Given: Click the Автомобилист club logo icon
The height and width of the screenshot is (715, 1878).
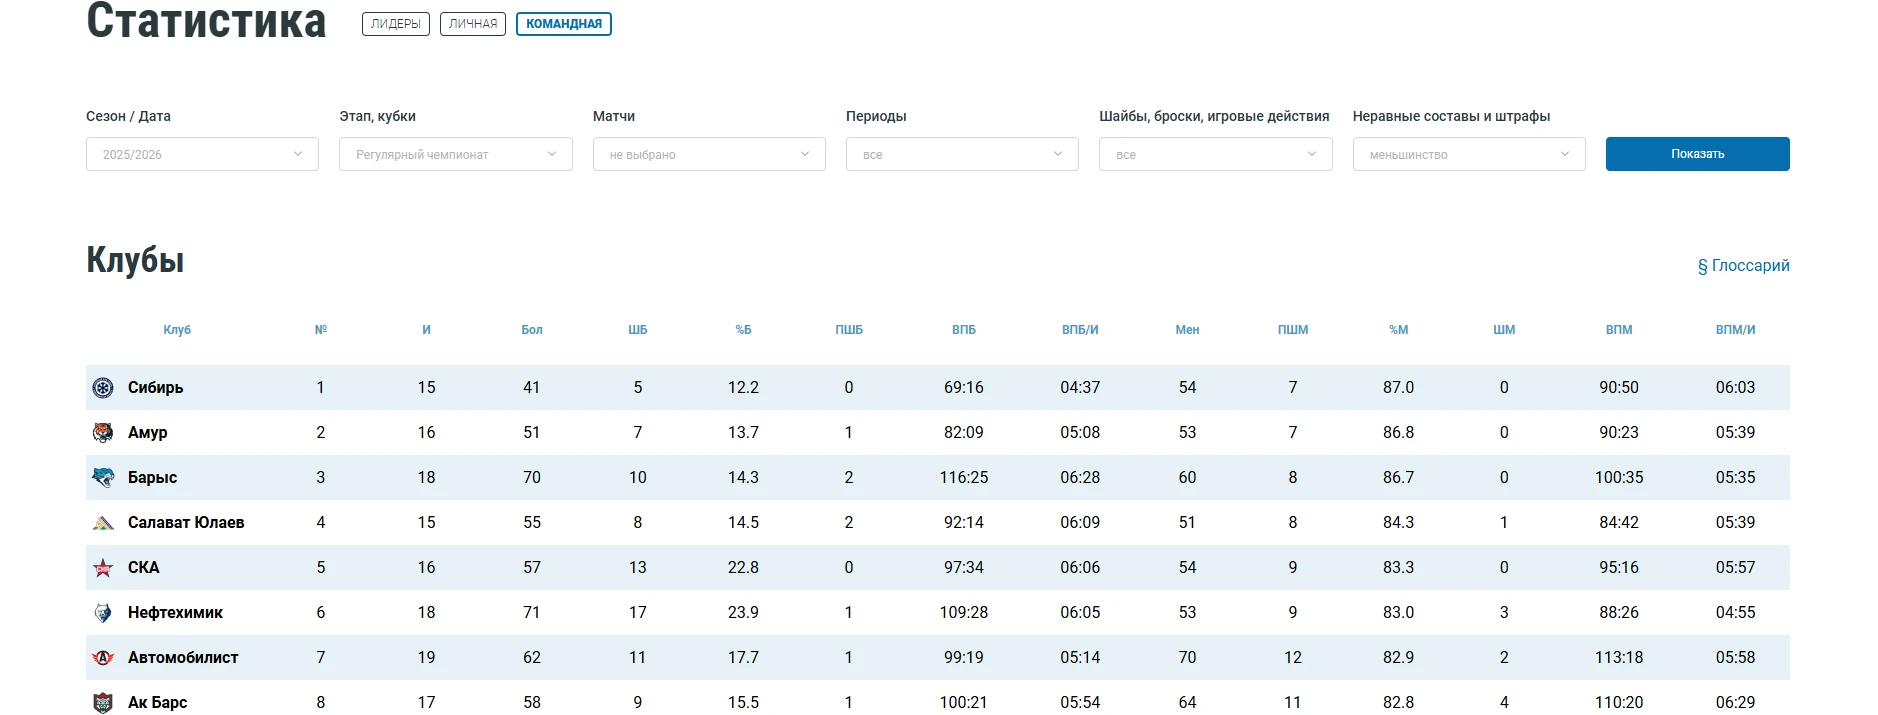Looking at the screenshot, I should tap(103, 658).
